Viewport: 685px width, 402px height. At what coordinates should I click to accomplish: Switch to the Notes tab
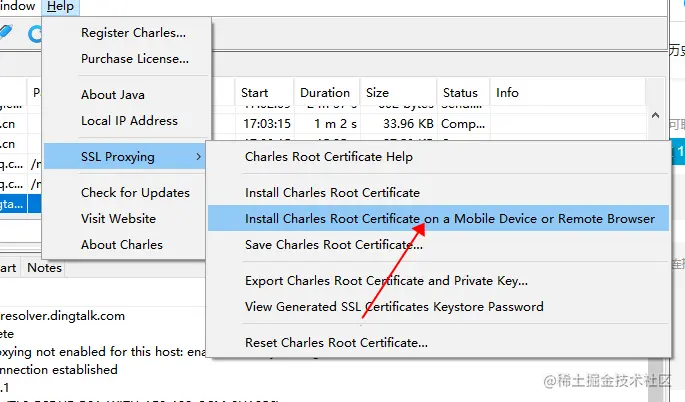coord(45,268)
